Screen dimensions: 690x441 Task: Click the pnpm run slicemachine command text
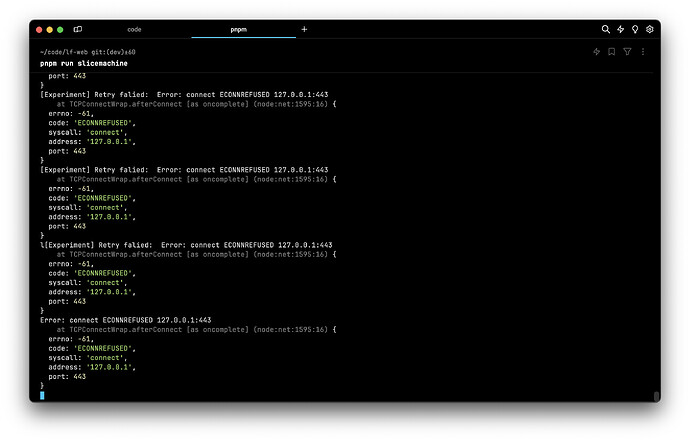coord(84,63)
